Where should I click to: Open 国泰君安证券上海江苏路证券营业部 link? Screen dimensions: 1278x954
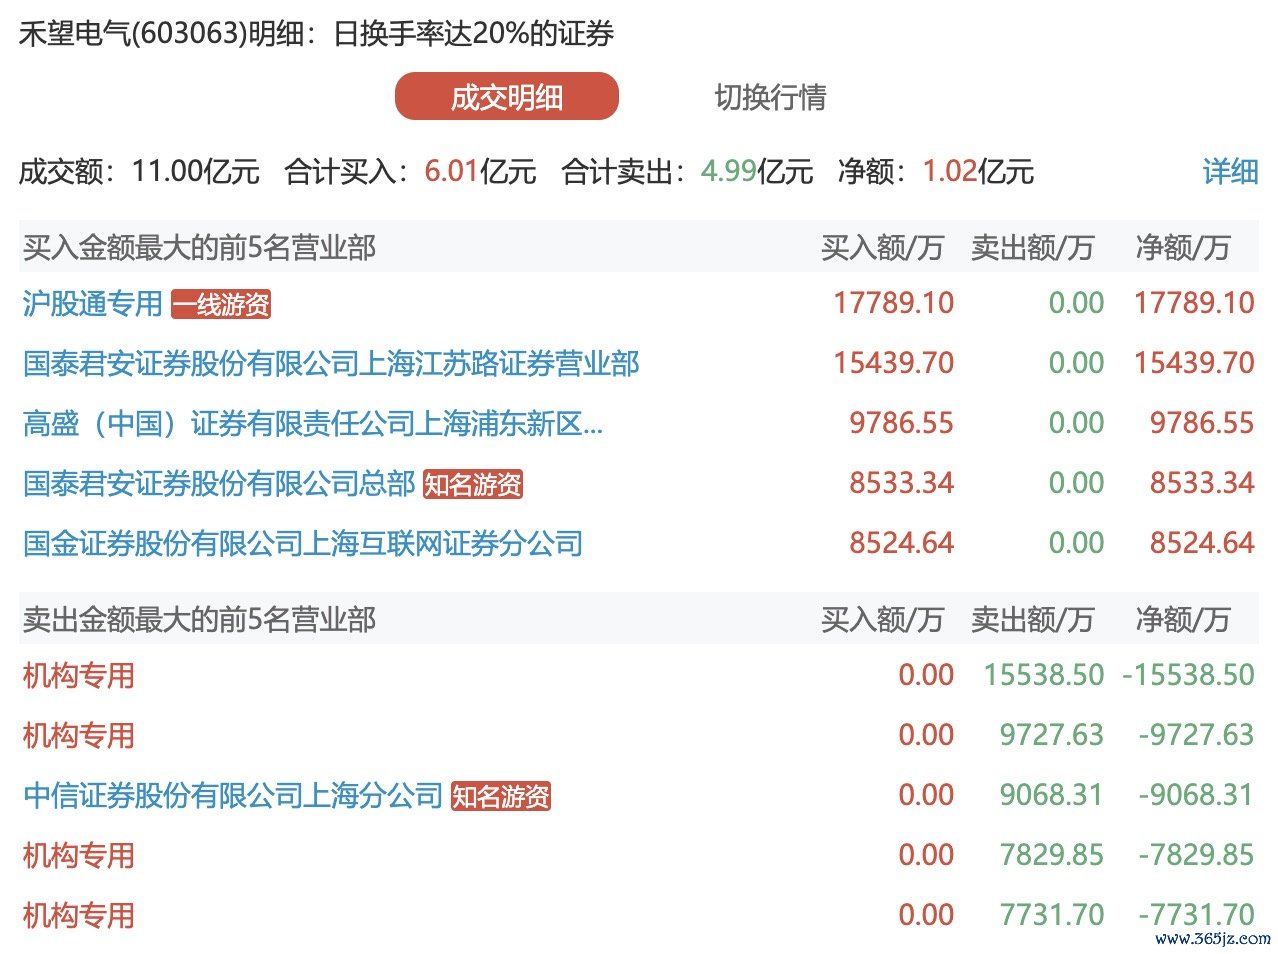pyautogui.click(x=331, y=363)
